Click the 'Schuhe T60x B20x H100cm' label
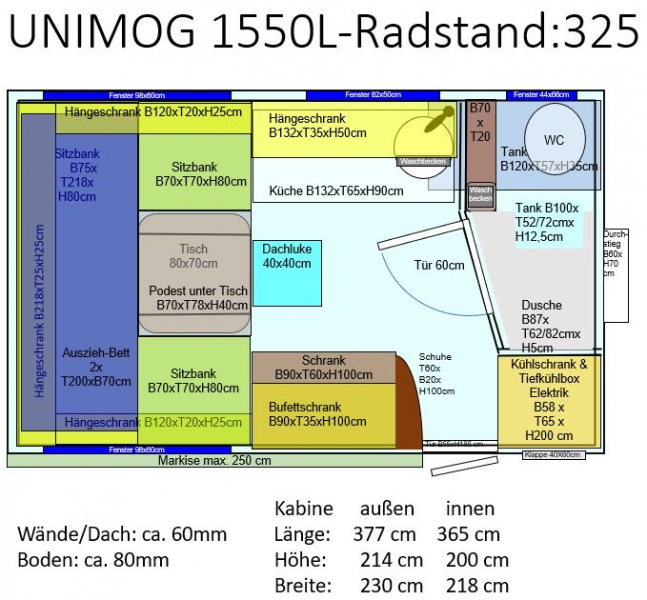The height and width of the screenshot is (600, 647). pyautogui.click(x=437, y=374)
